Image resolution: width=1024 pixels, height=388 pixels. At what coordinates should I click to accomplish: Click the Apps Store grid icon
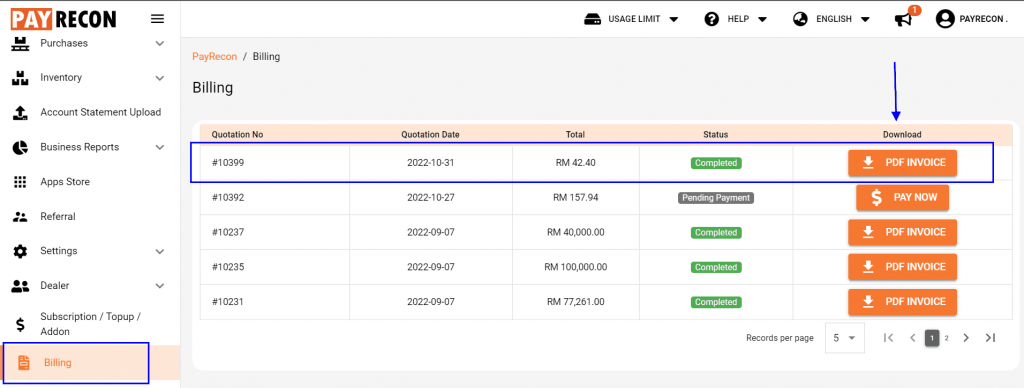click(20, 182)
